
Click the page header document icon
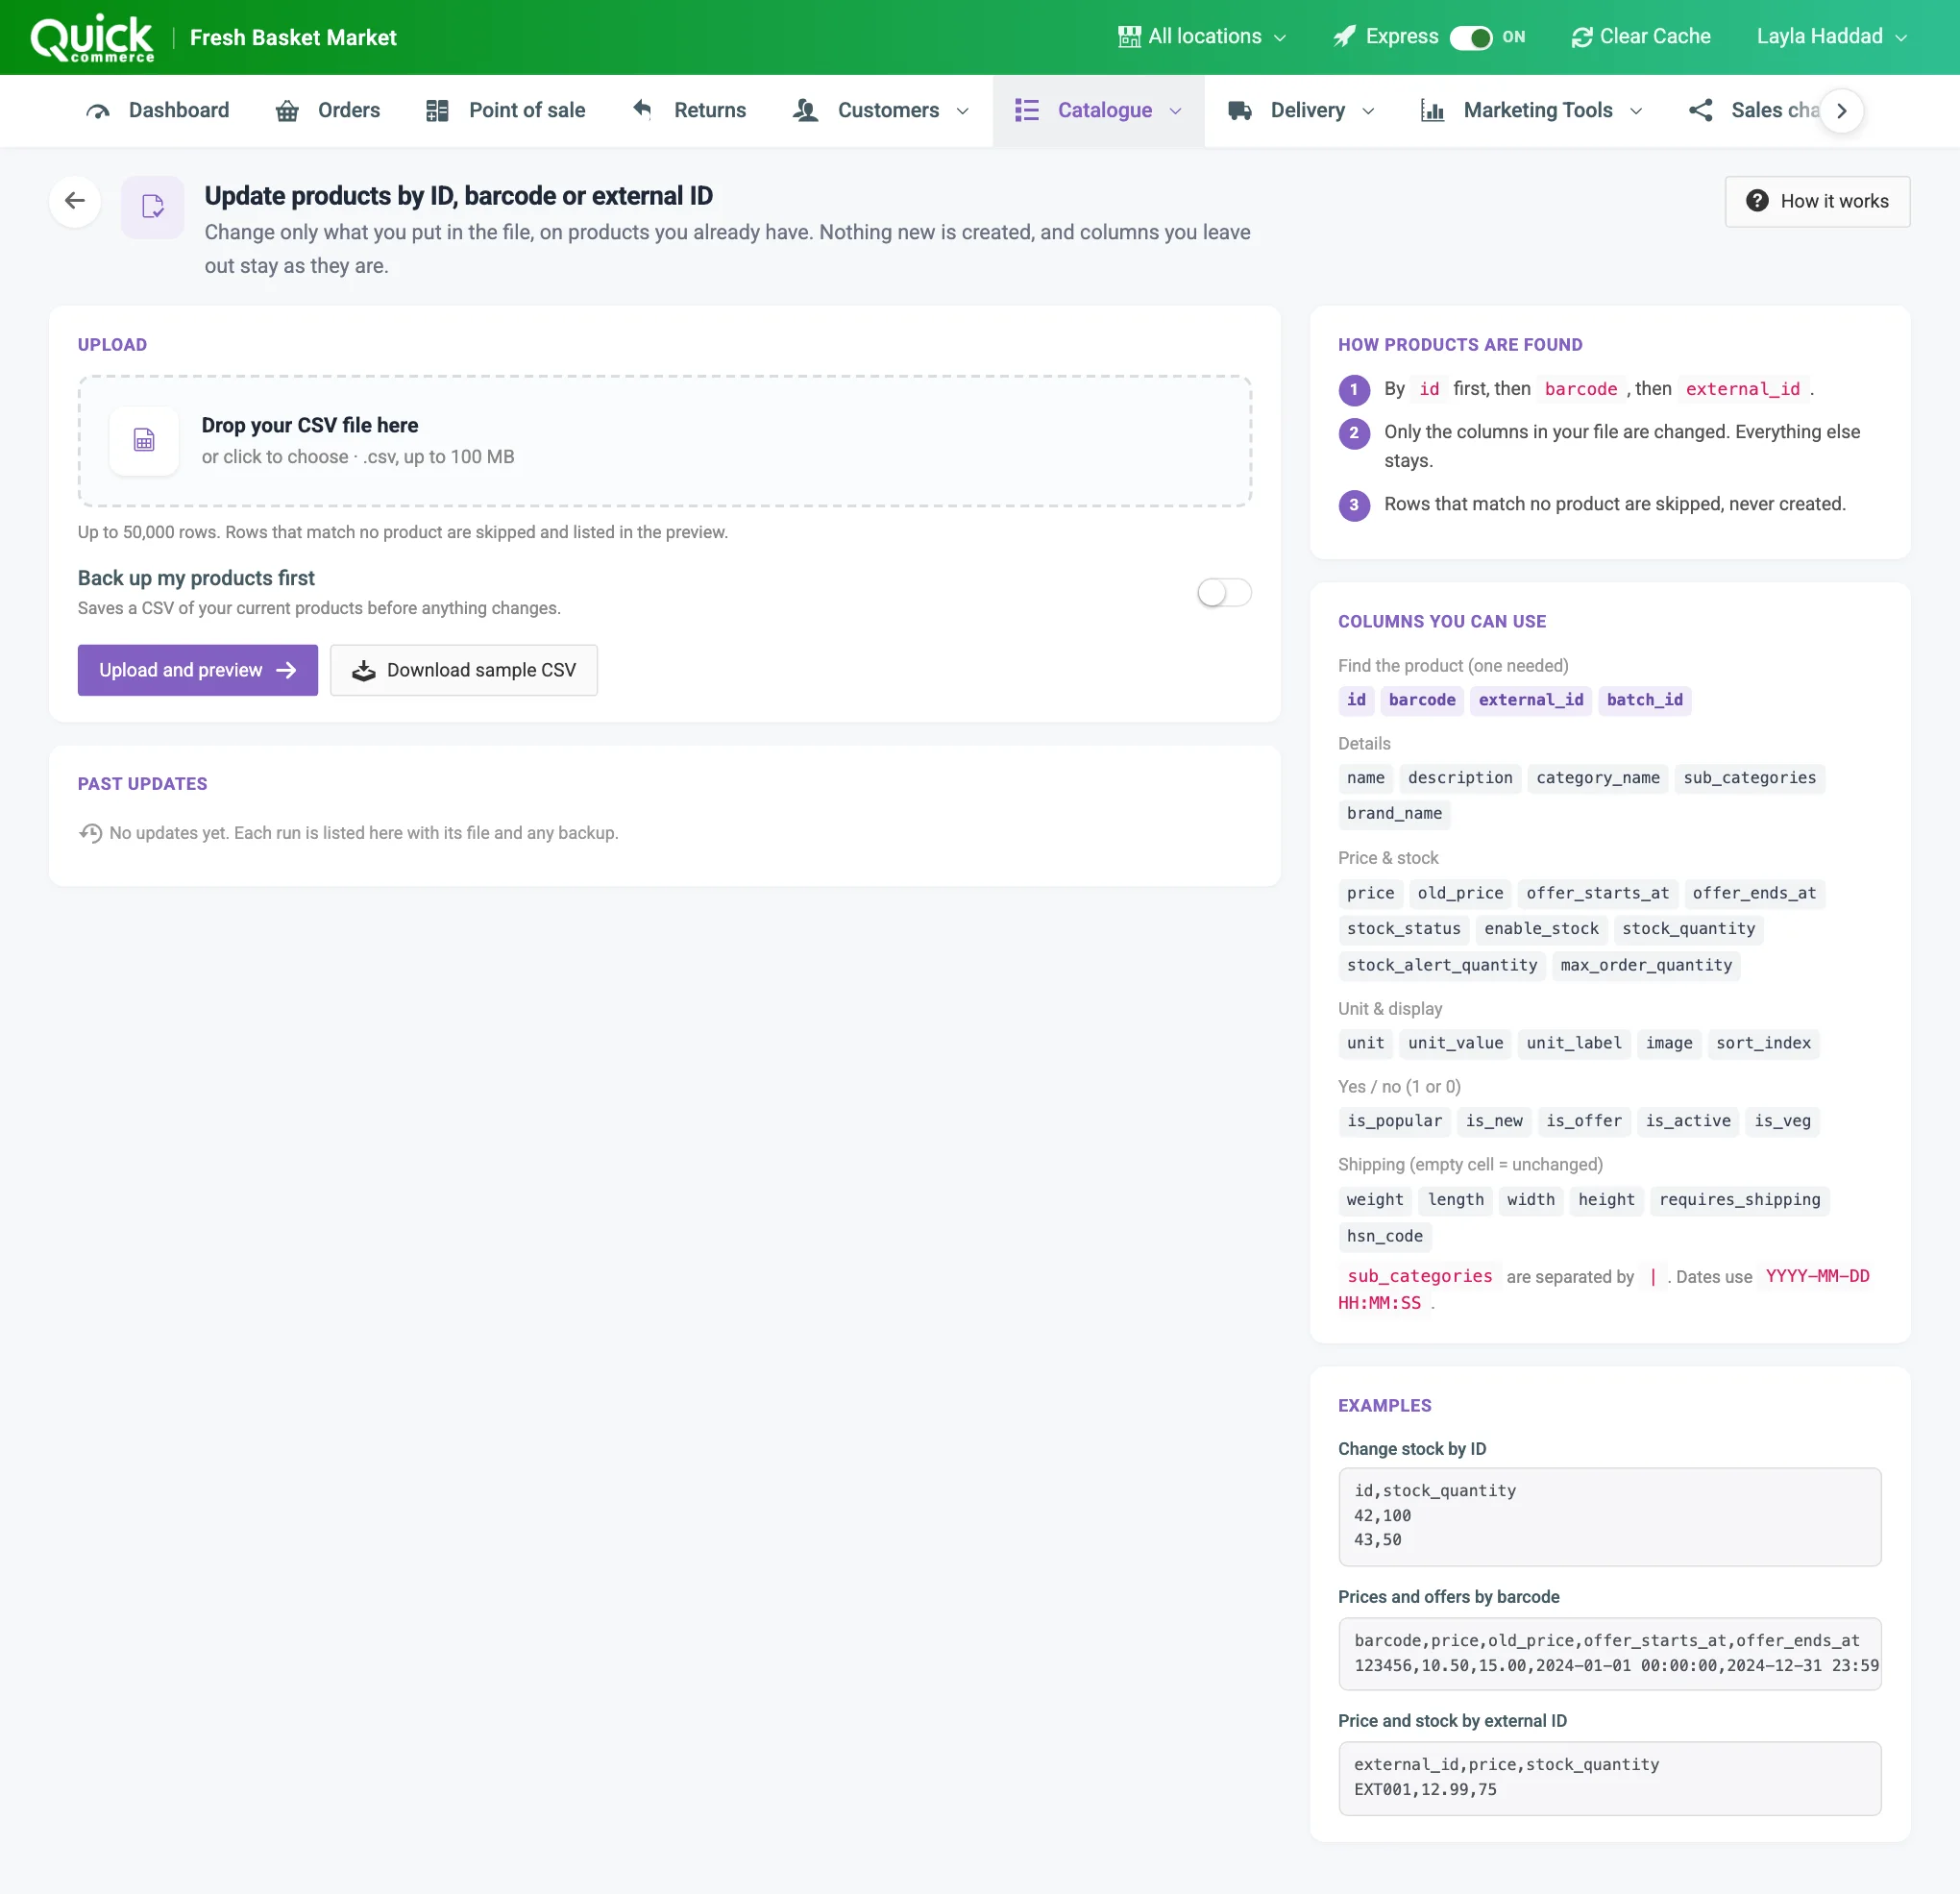(x=152, y=207)
